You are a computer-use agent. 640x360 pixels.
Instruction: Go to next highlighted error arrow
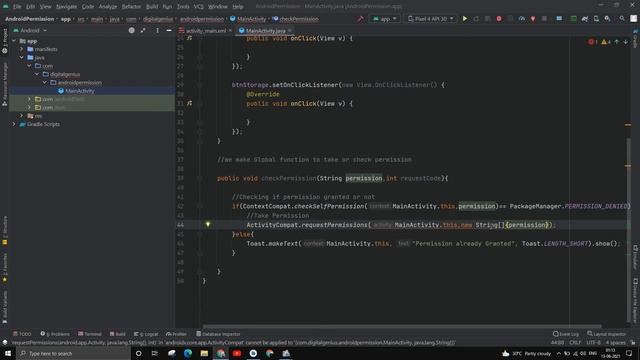[x=625, y=42]
